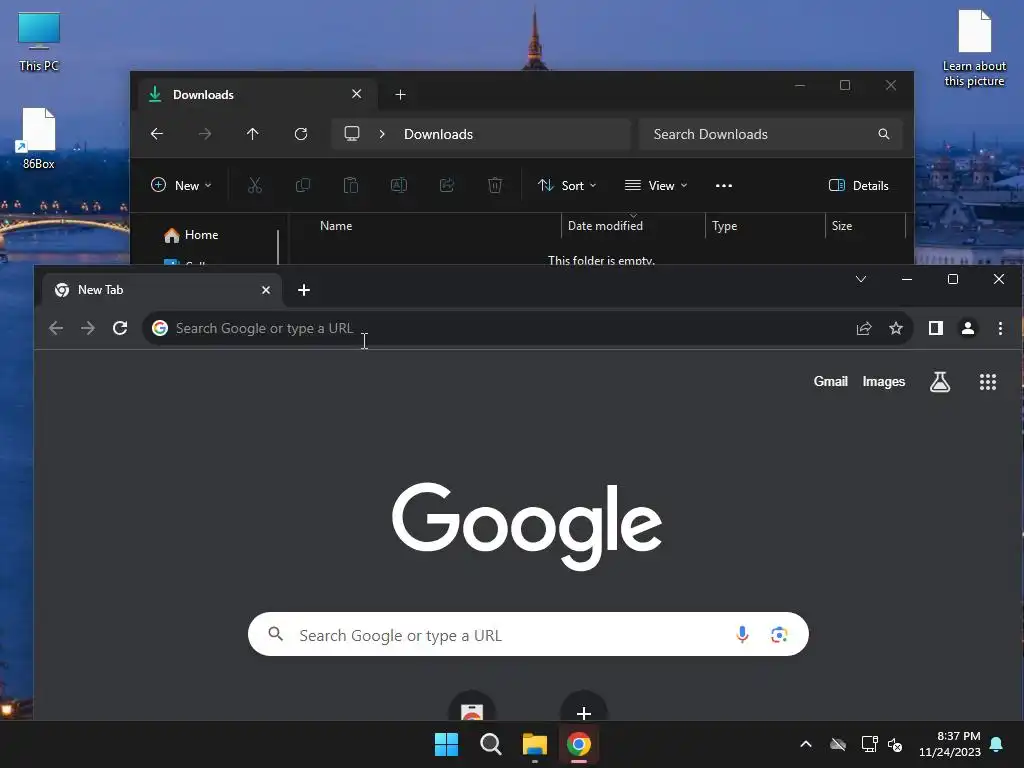
Task: Open notification bell in the system tray
Action: pos(996,744)
